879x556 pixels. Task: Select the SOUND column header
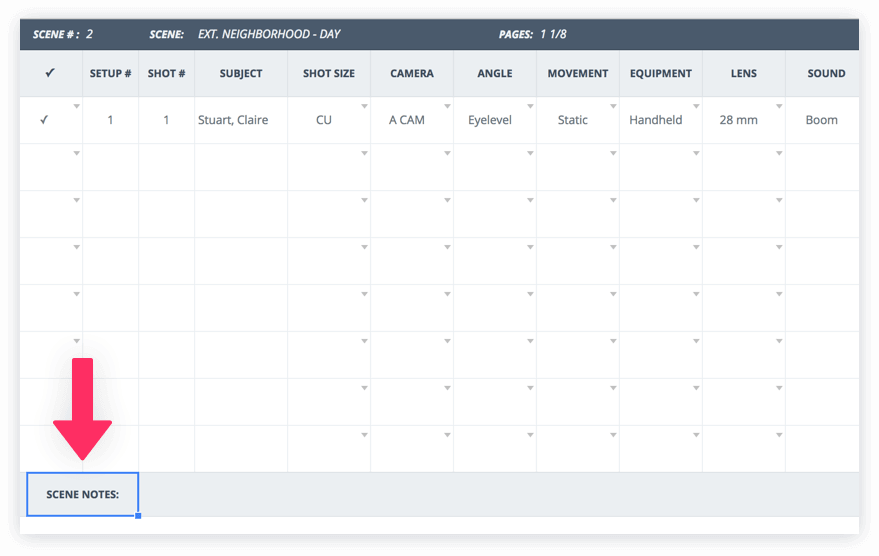point(822,73)
